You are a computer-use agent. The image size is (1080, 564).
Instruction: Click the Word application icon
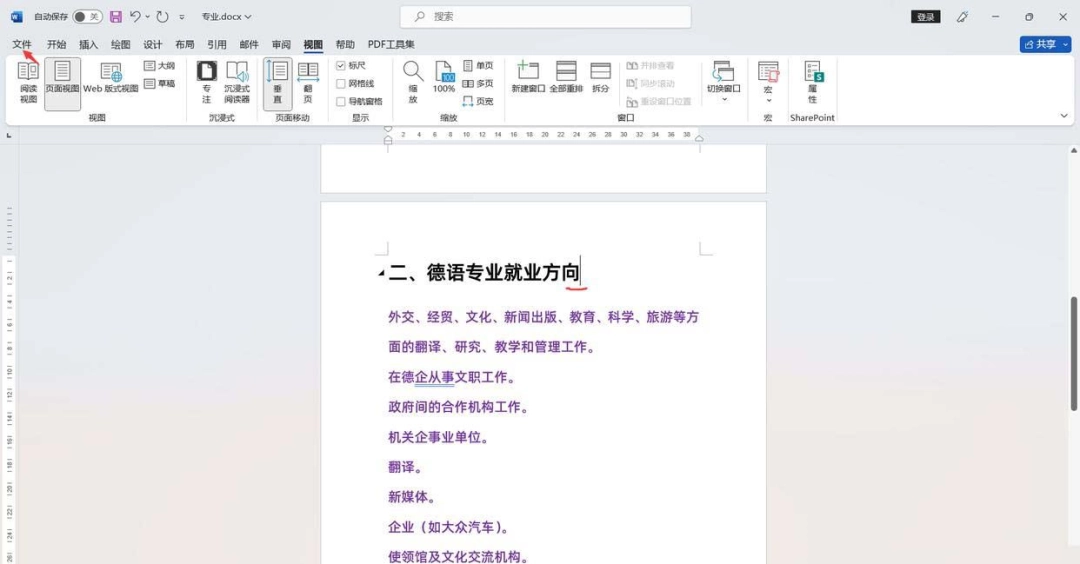tap(17, 17)
